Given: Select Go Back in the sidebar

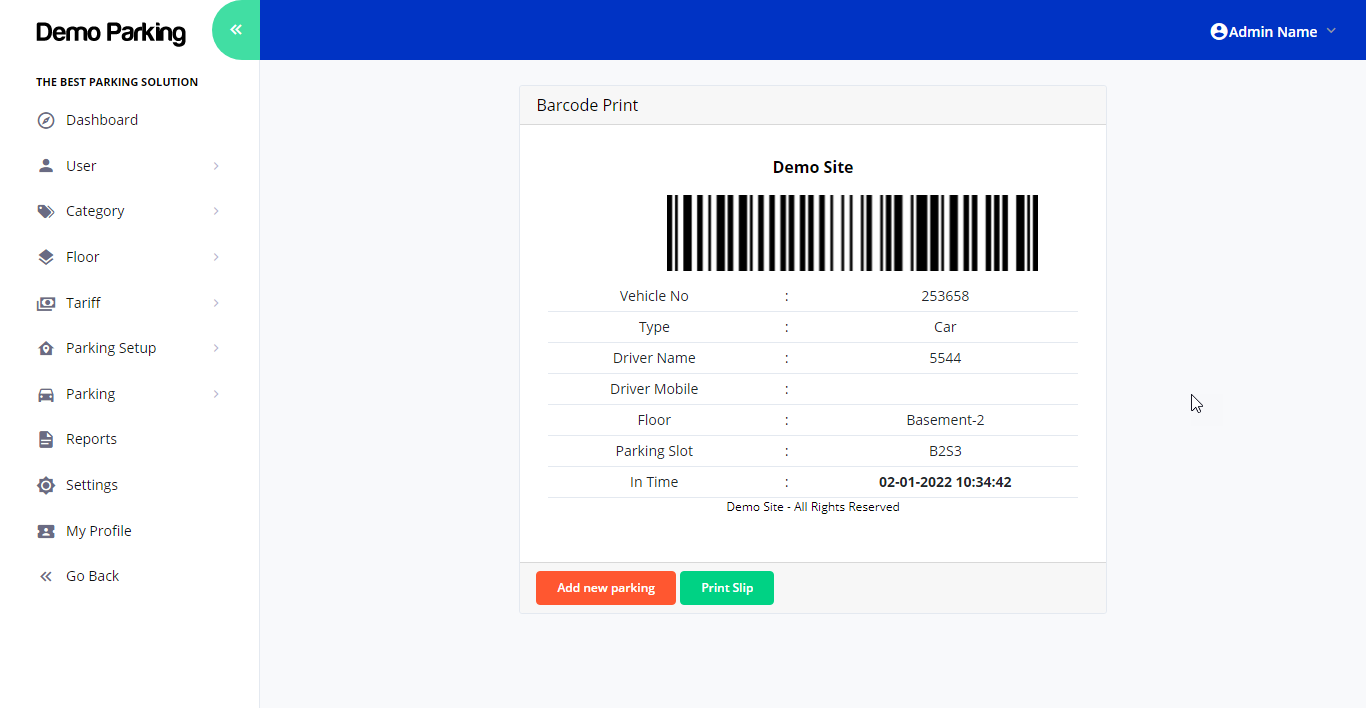Looking at the screenshot, I should click(92, 576).
